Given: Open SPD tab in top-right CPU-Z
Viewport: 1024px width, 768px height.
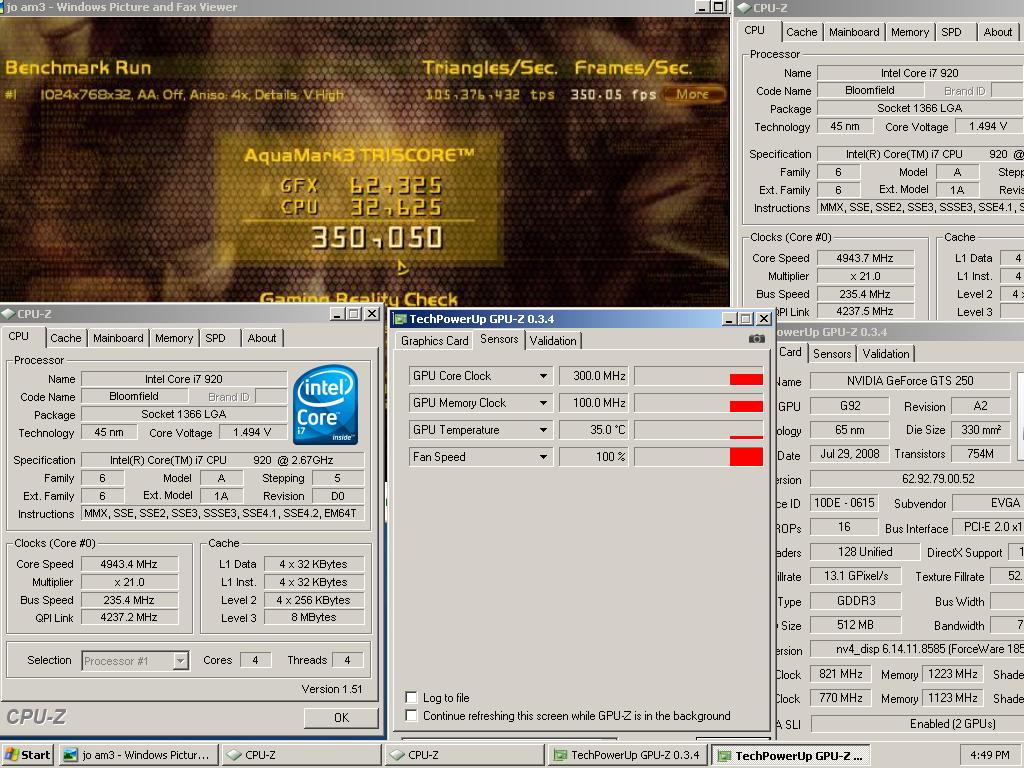Looking at the screenshot, I should [952, 32].
